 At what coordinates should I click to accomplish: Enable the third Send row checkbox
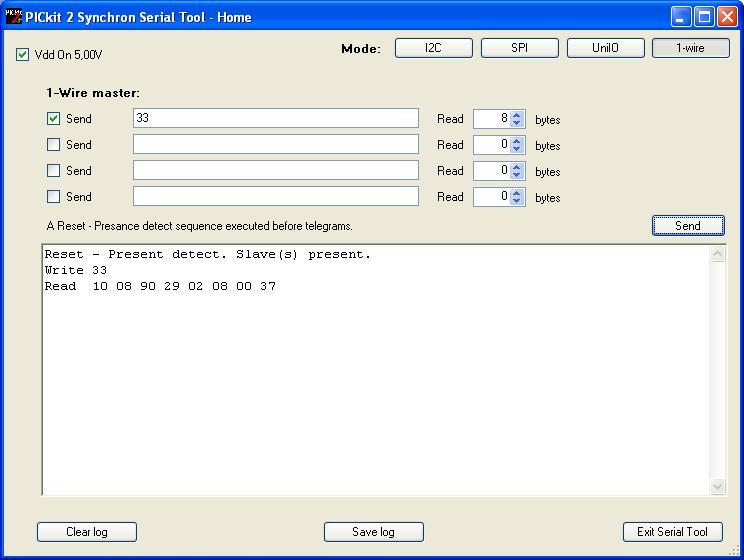54,171
